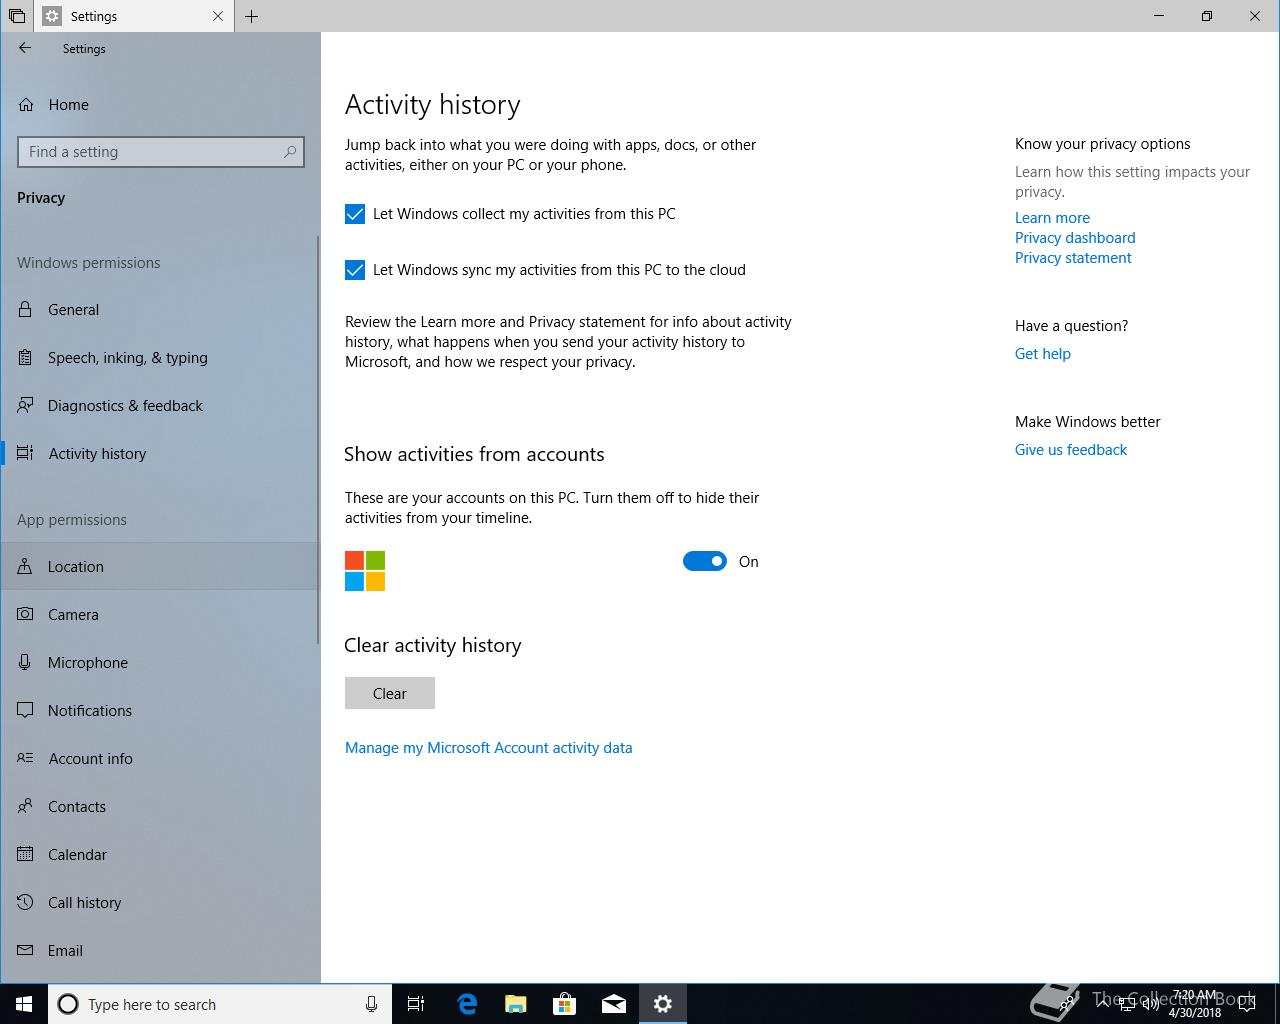Open Microsoft Store from the taskbar
Viewport: 1280px width, 1024px height.
pyautogui.click(x=565, y=1004)
